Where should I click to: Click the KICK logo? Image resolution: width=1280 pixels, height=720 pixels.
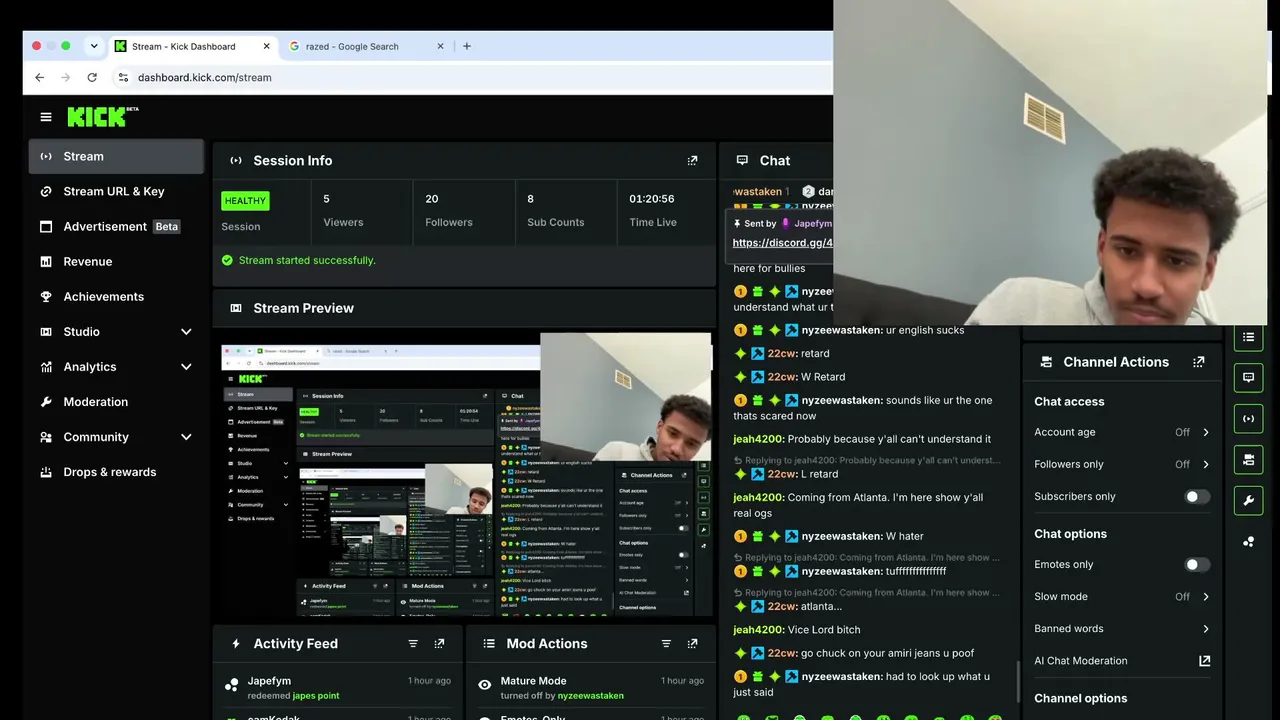[97, 117]
